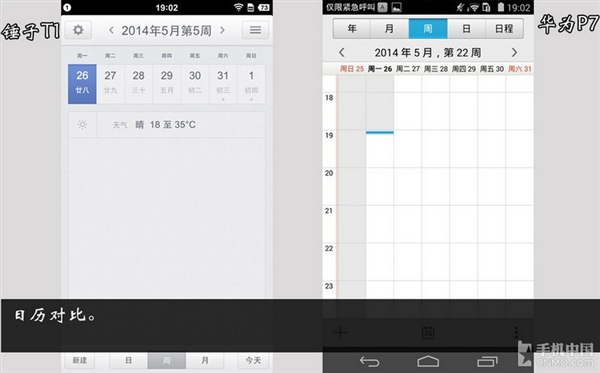Tap the sun weather icon
Image resolution: width=600 pixels, height=373 pixels.
82,125
